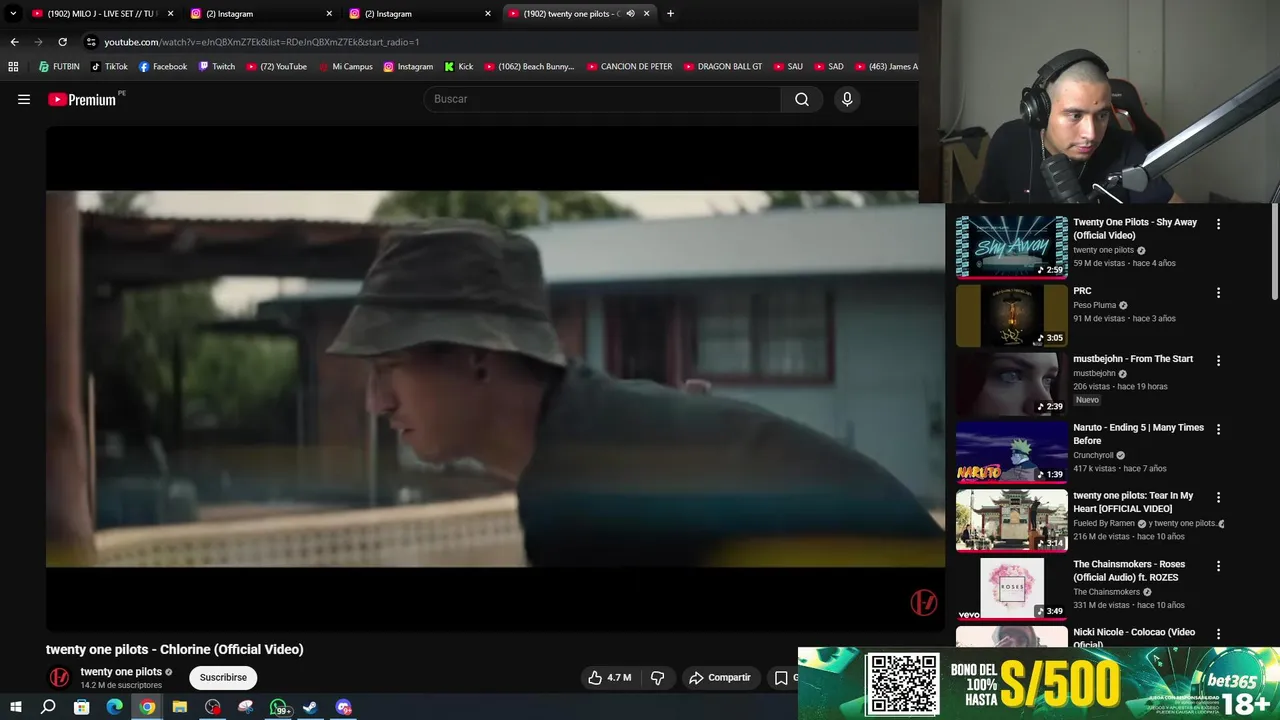Open Microsoft Edge from taskbar
1280x720 pixels.
coord(114,707)
